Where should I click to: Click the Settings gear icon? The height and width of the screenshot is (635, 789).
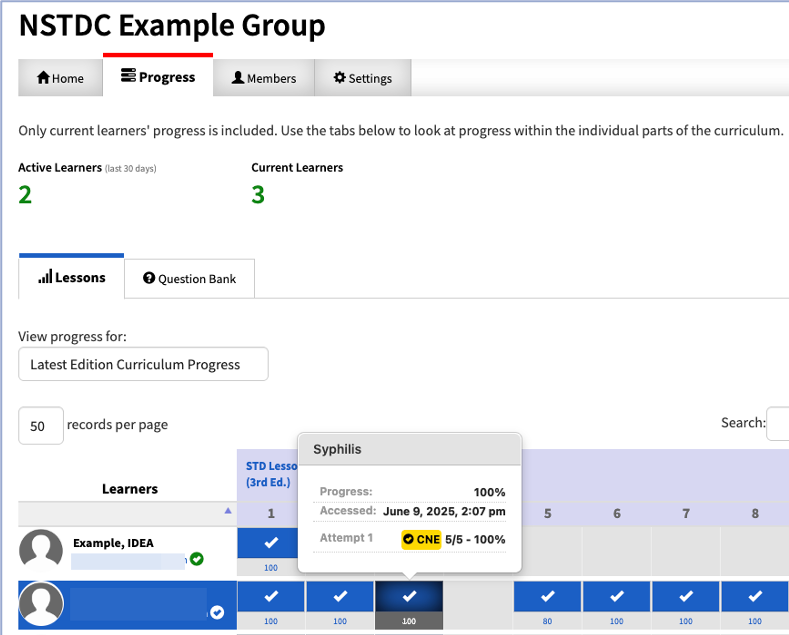(x=340, y=77)
